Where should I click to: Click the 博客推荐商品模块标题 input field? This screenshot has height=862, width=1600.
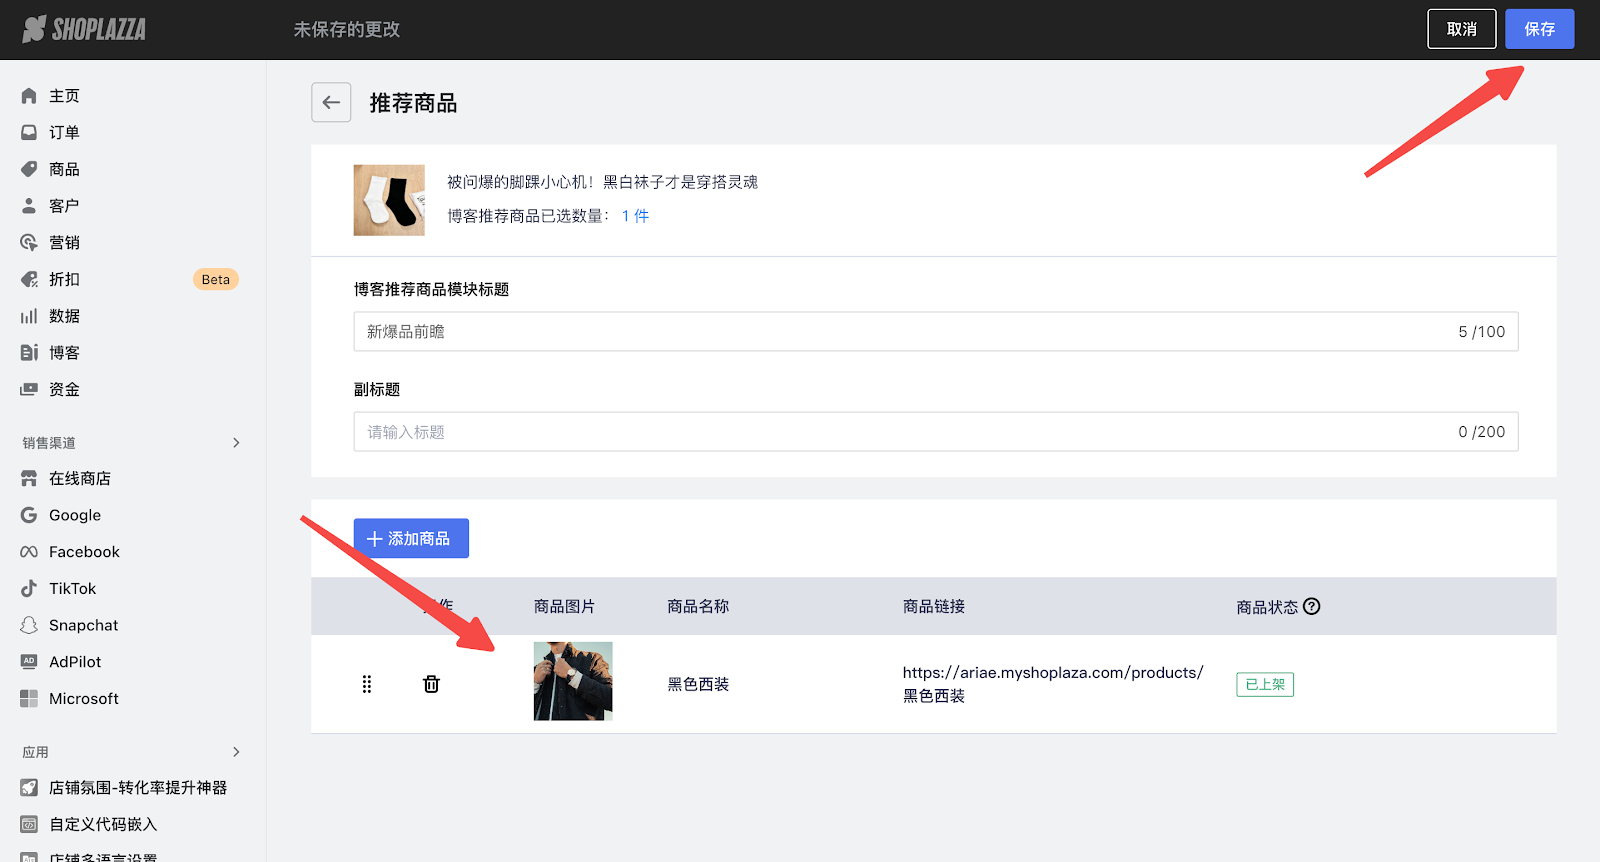click(900, 332)
